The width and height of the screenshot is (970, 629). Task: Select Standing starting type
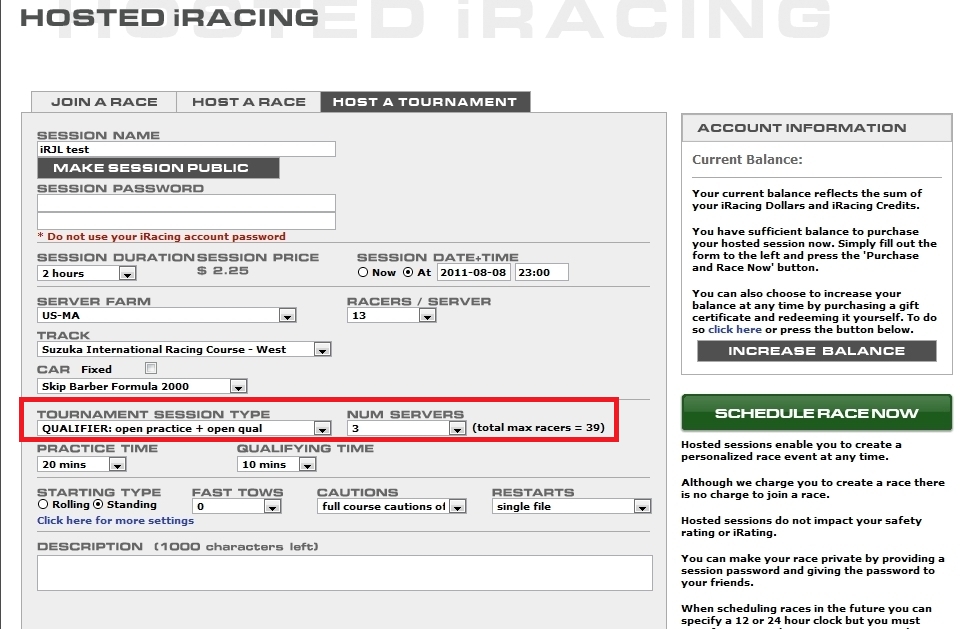pos(98,505)
